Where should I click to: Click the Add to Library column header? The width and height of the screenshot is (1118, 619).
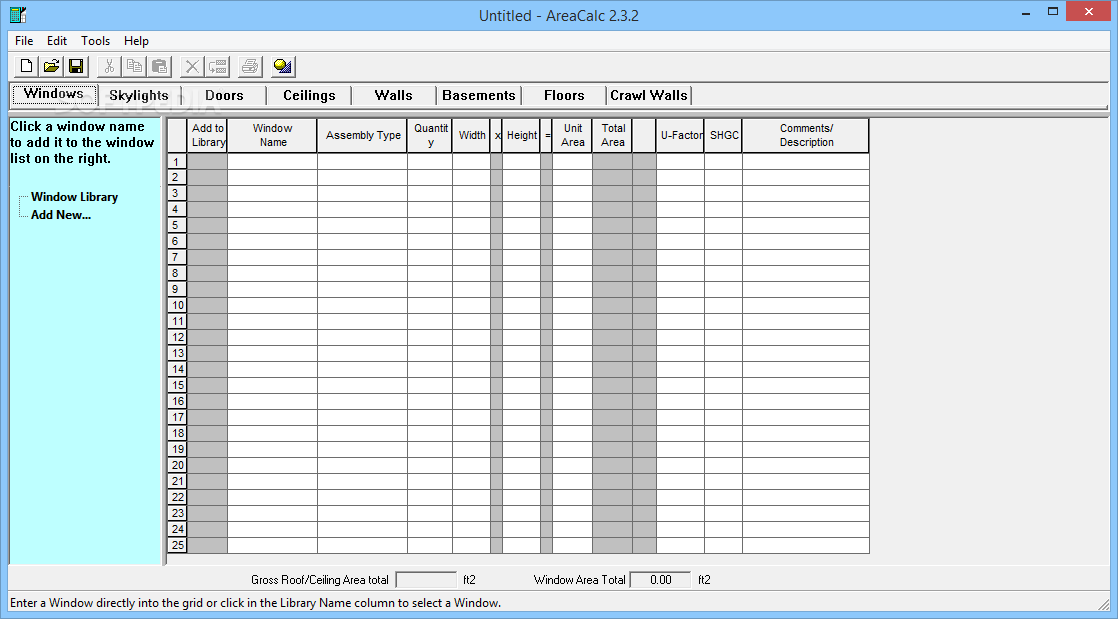(x=207, y=135)
